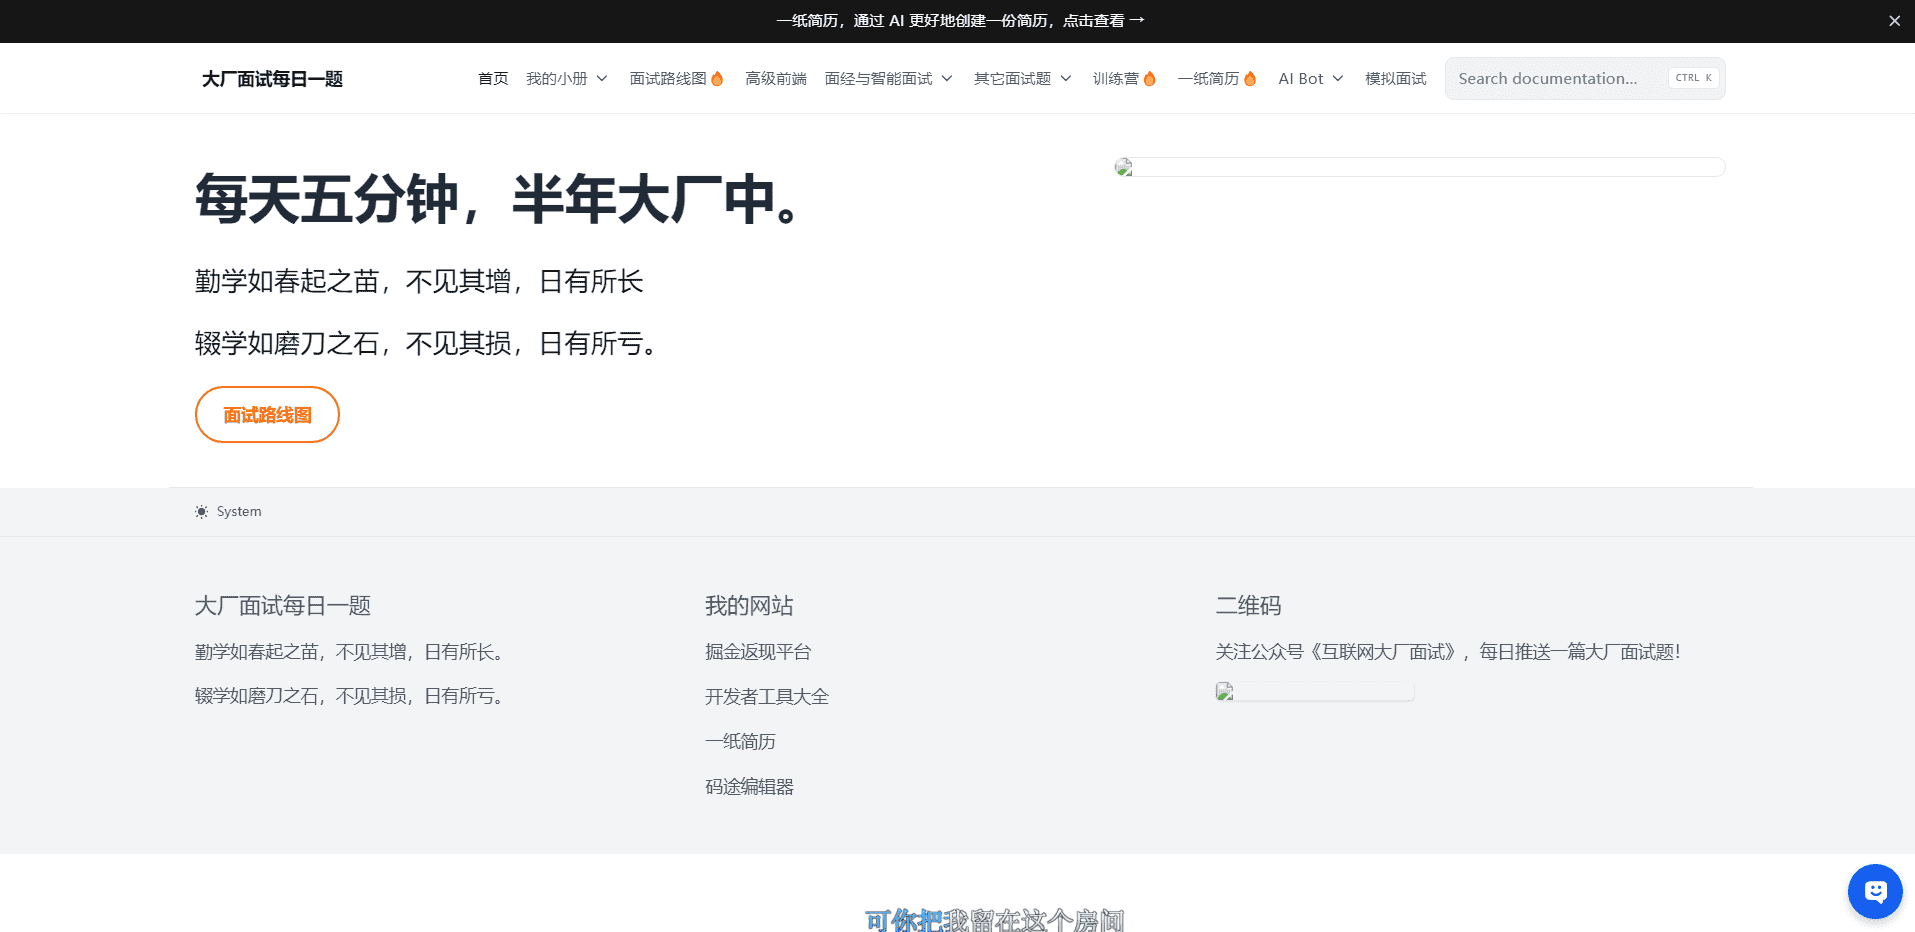The image size is (1915, 932).
Task: Click the QR code image placeholder
Action: click(1314, 691)
